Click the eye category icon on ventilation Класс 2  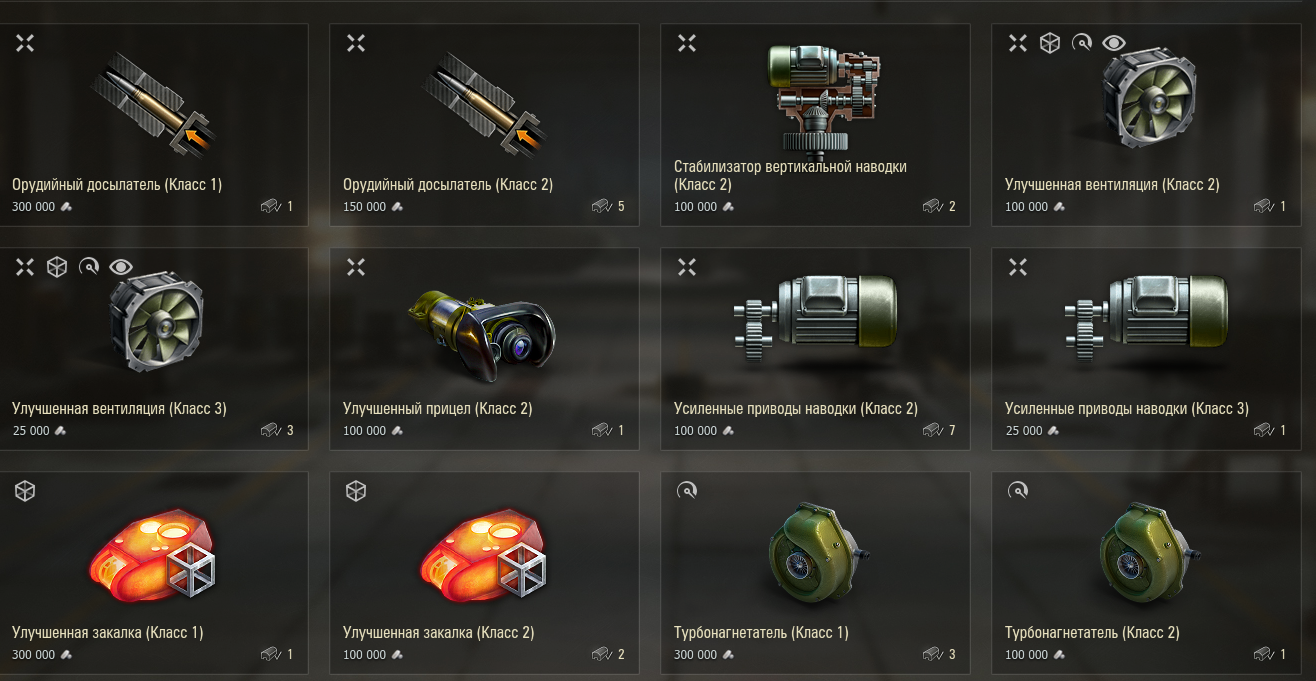tap(1113, 43)
